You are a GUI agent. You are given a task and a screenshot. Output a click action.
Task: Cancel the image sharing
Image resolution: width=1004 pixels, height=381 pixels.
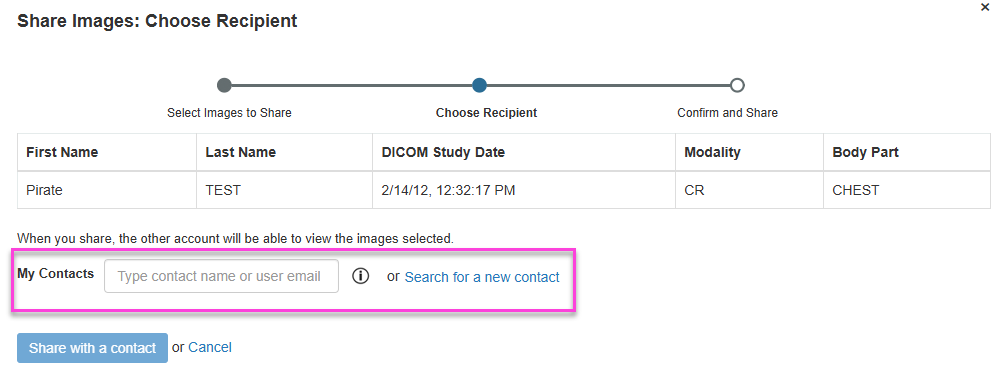point(210,347)
